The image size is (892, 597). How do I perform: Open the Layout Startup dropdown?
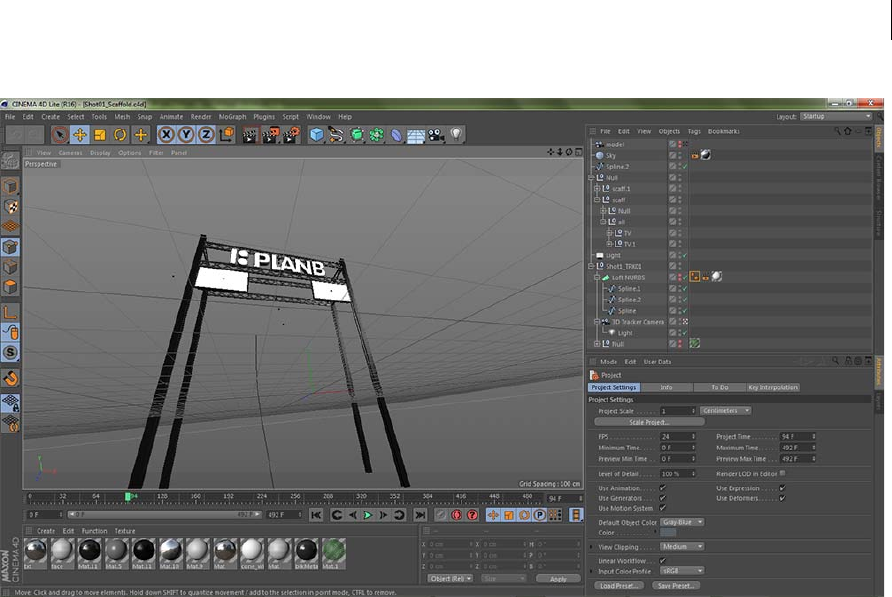836,116
